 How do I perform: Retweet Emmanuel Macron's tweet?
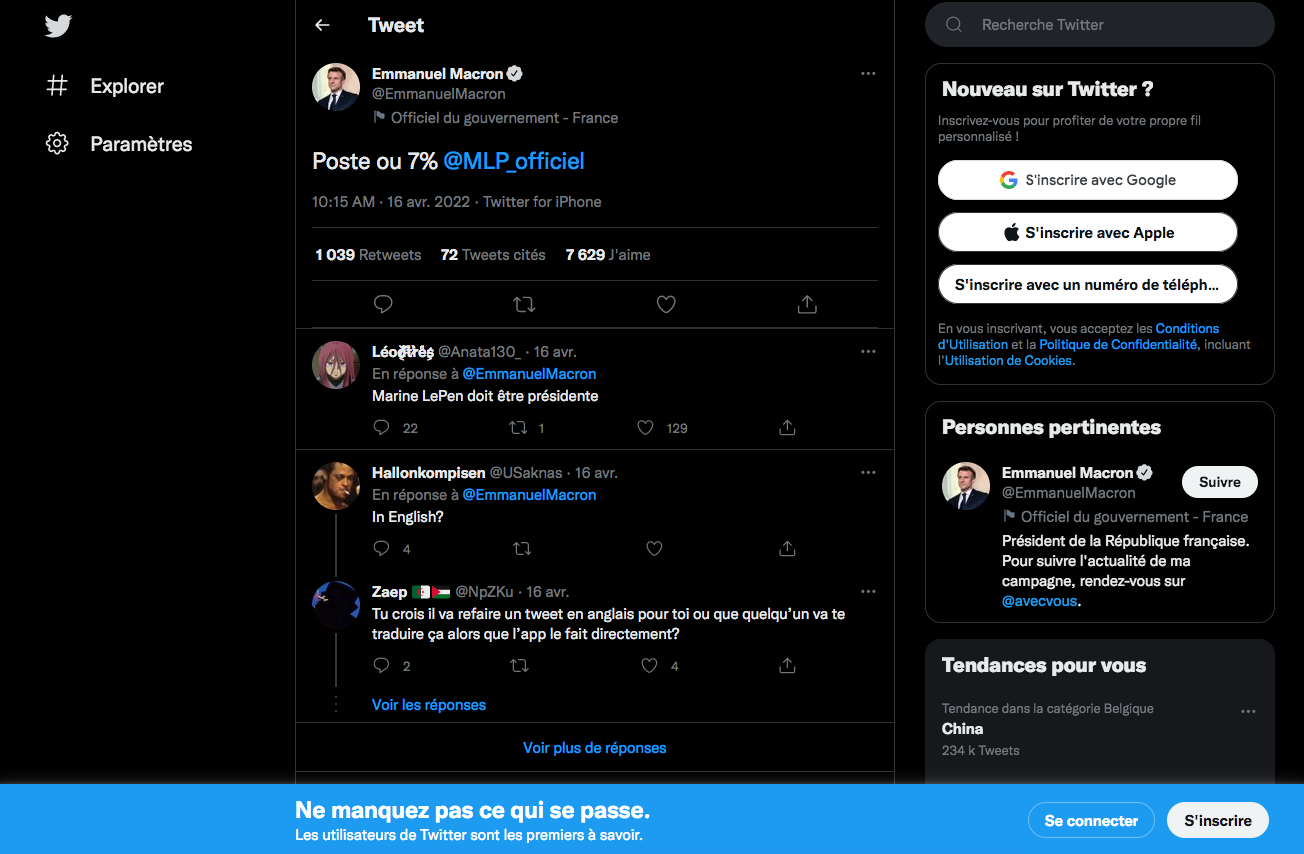click(524, 304)
